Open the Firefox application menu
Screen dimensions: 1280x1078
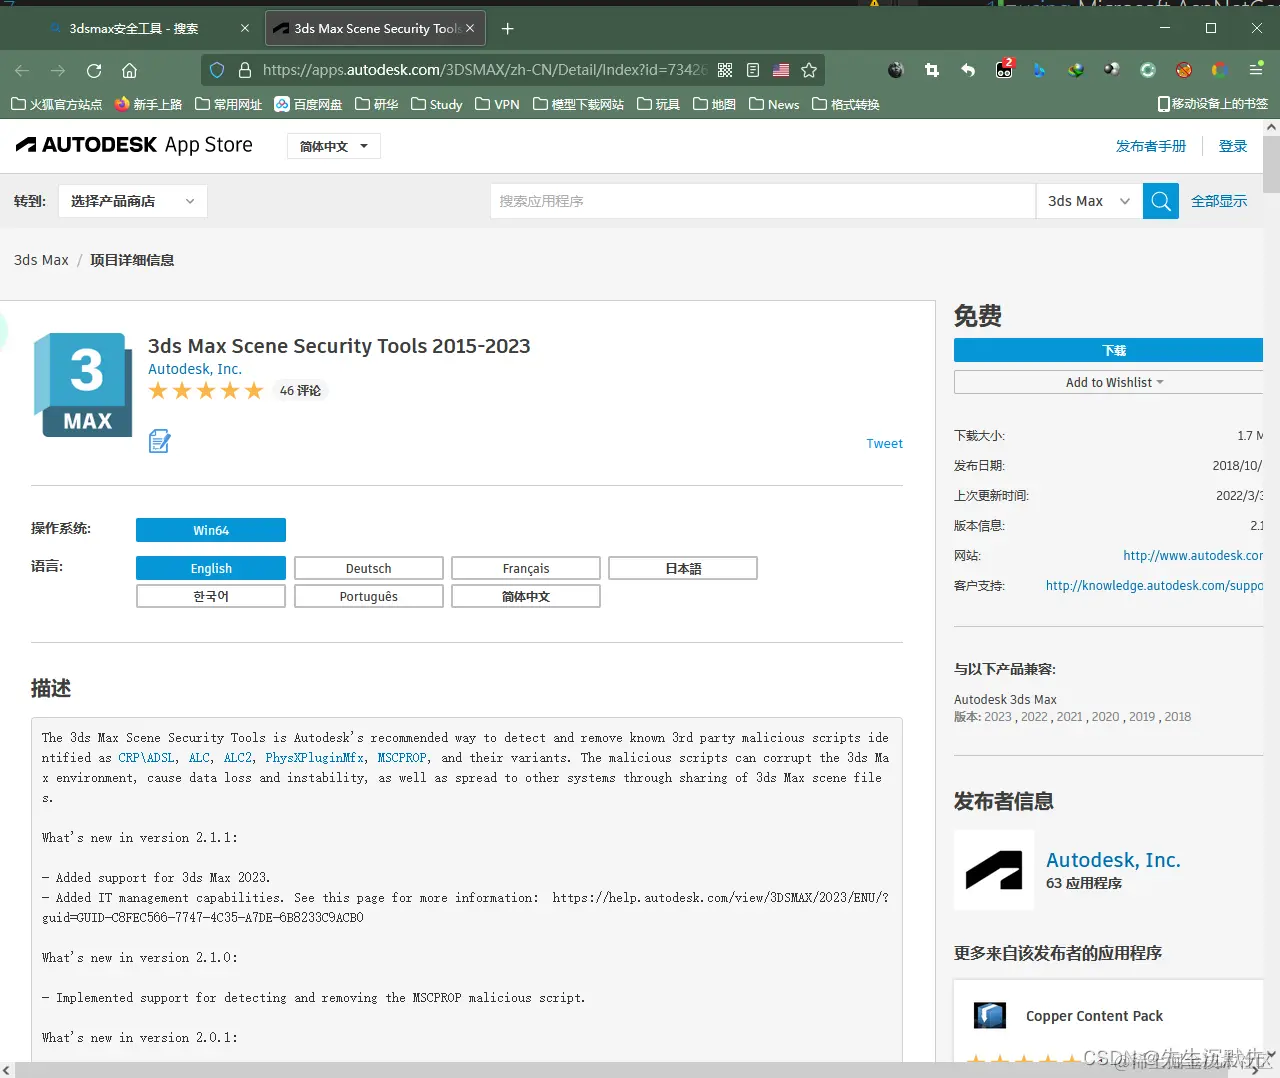click(x=1256, y=70)
